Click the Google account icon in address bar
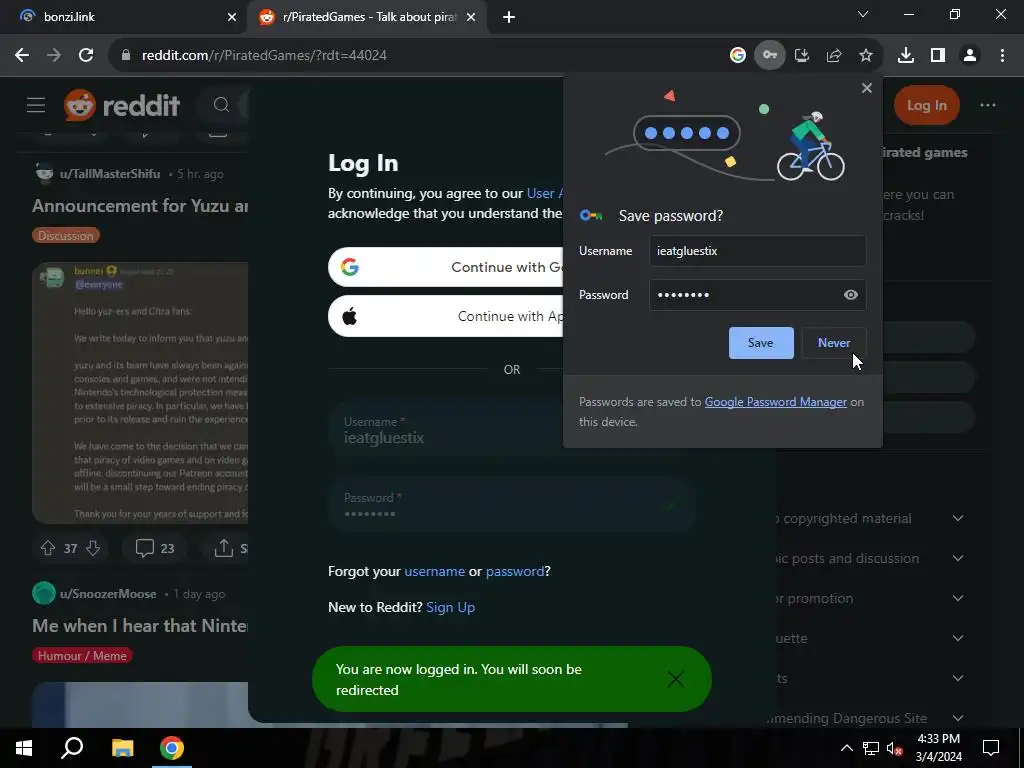This screenshot has width=1024, height=768. (738, 56)
